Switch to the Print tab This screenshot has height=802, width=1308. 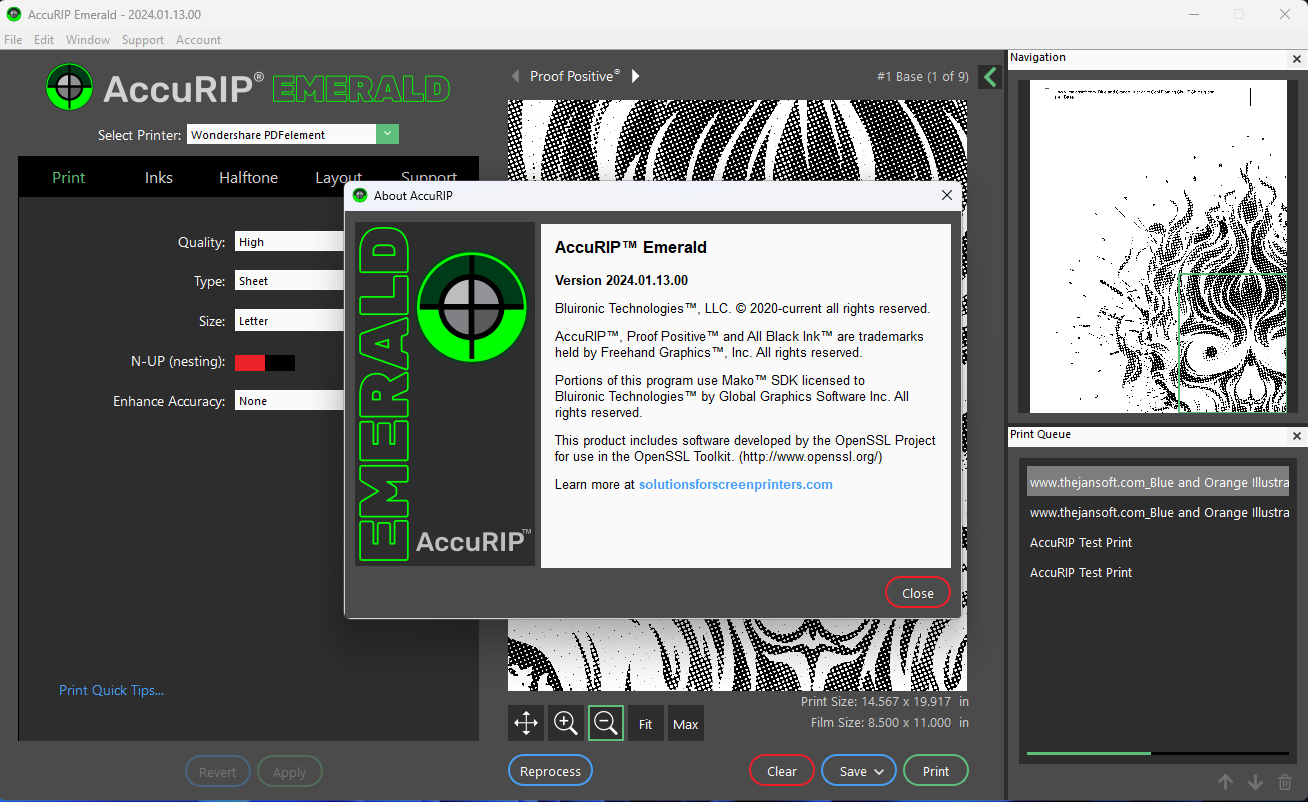69,177
